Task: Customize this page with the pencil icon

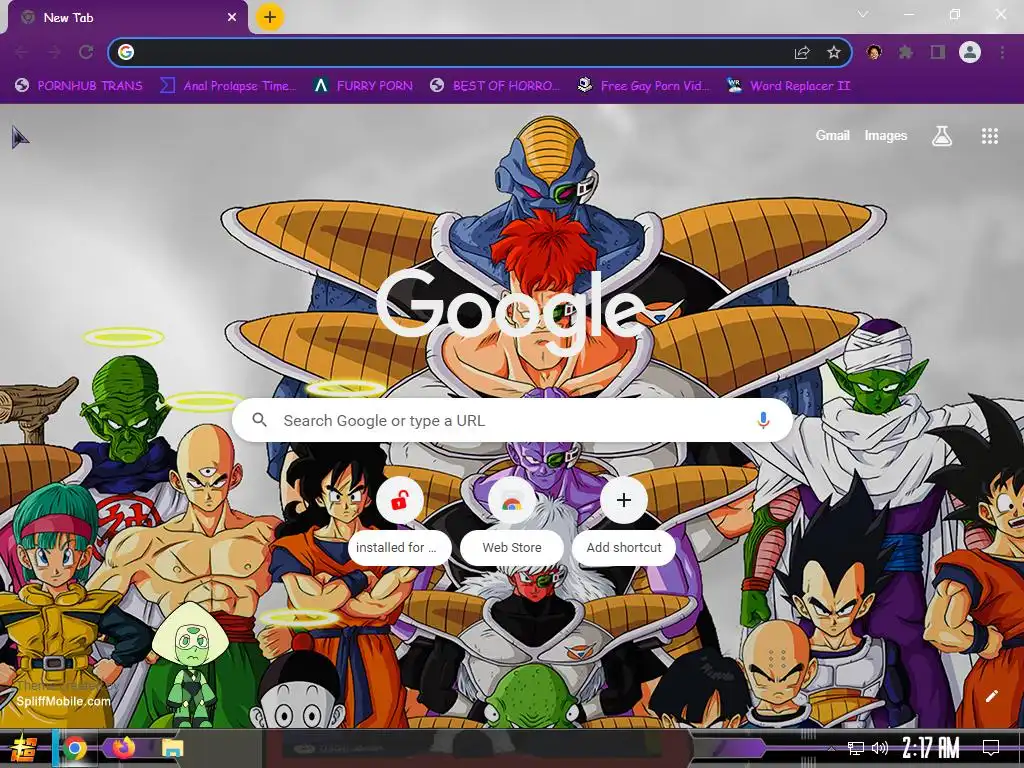Action: 991,696
